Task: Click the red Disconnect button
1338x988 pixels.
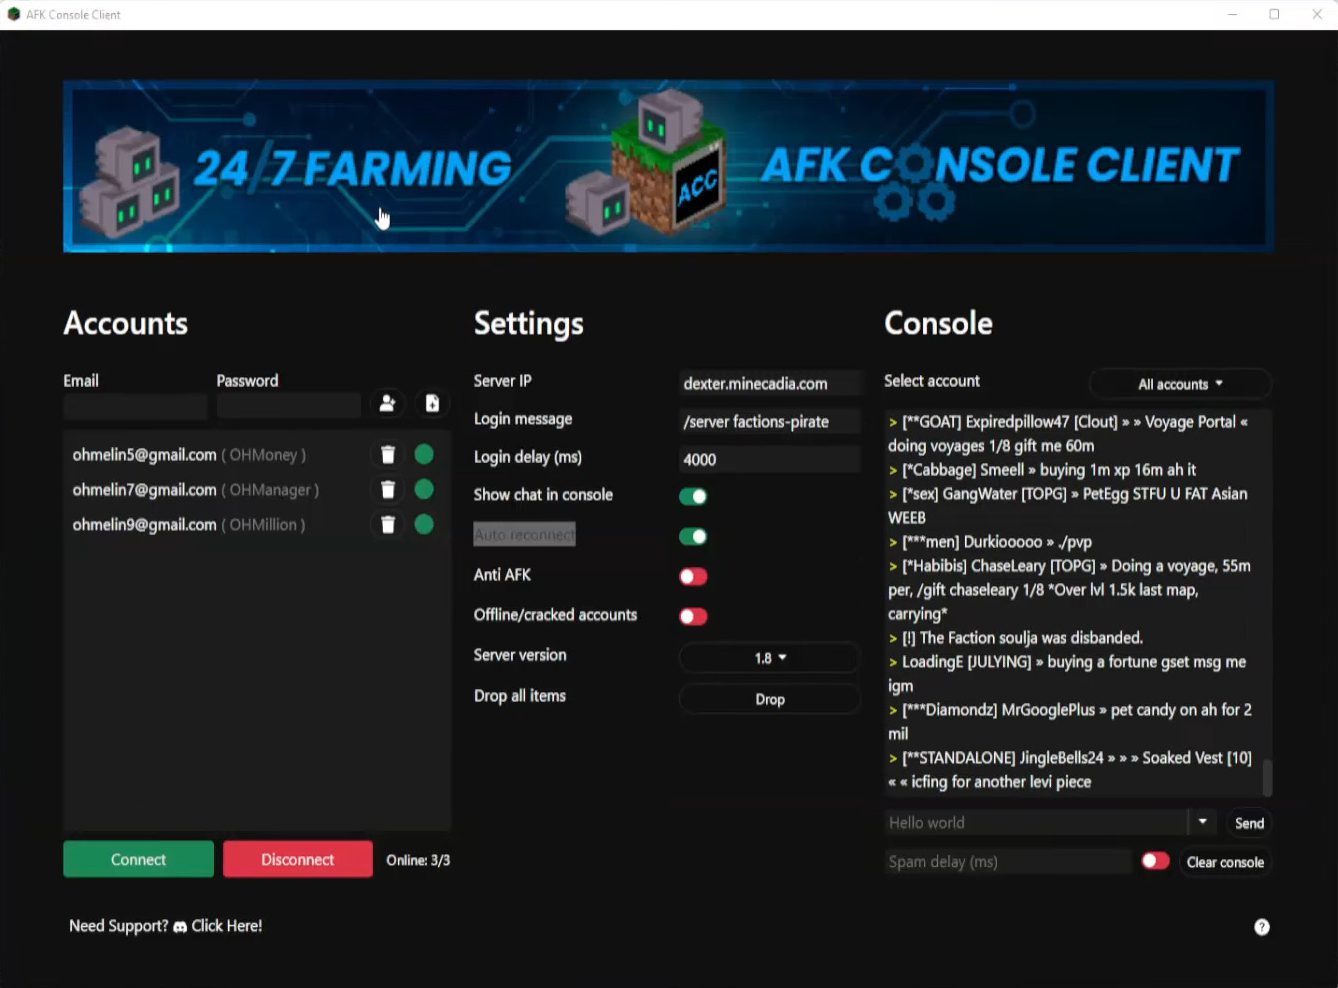Action: 298,859
